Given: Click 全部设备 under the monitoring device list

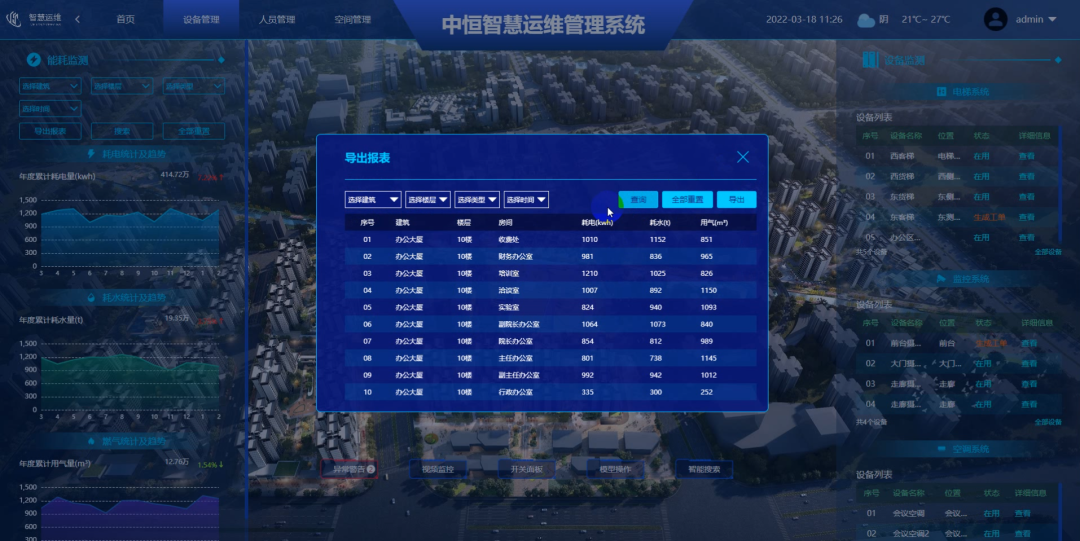Looking at the screenshot, I should click(x=1048, y=422).
